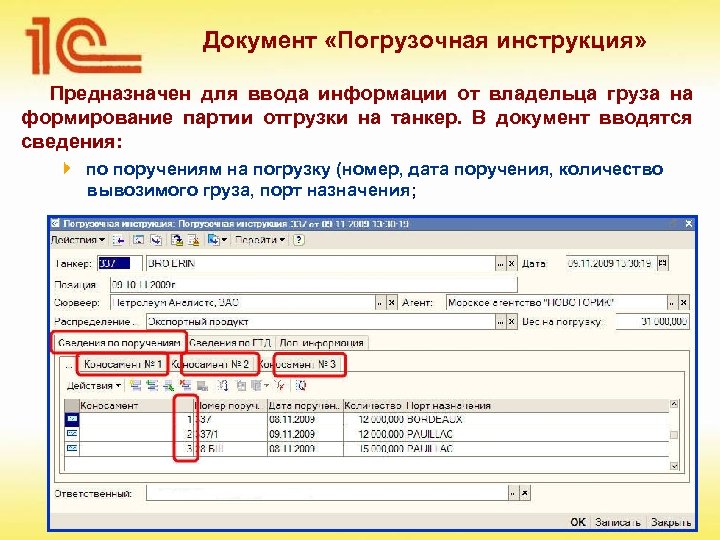The width and height of the screenshot is (720, 540).
Task: Click the Дата поручен. column header
Action: (x=305, y=405)
